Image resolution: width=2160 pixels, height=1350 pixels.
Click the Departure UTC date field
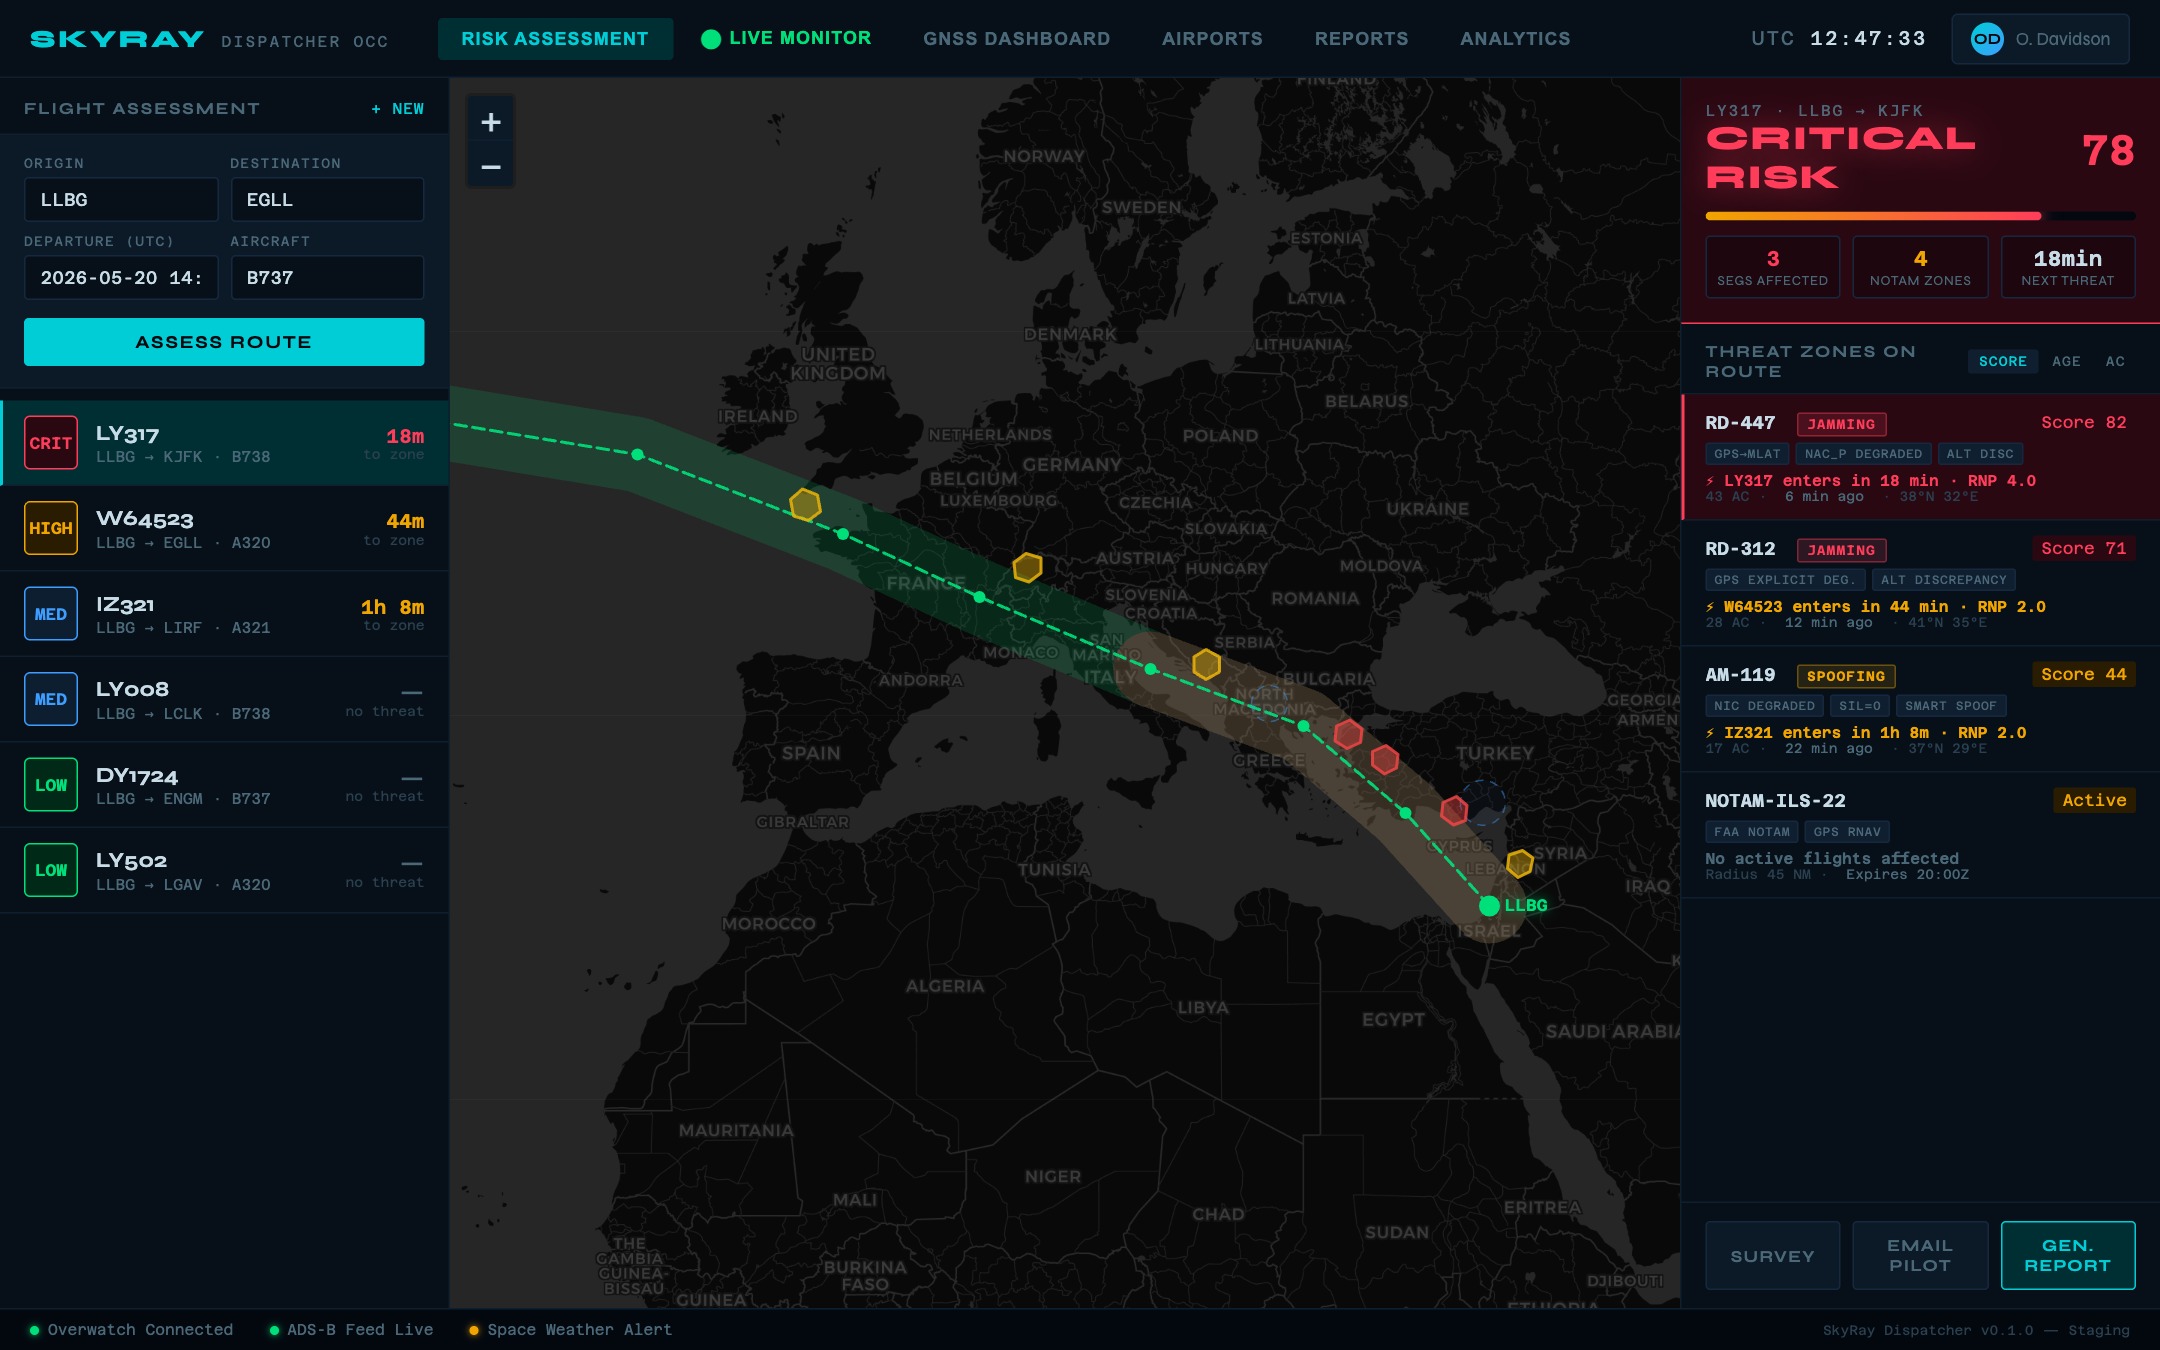121,278
